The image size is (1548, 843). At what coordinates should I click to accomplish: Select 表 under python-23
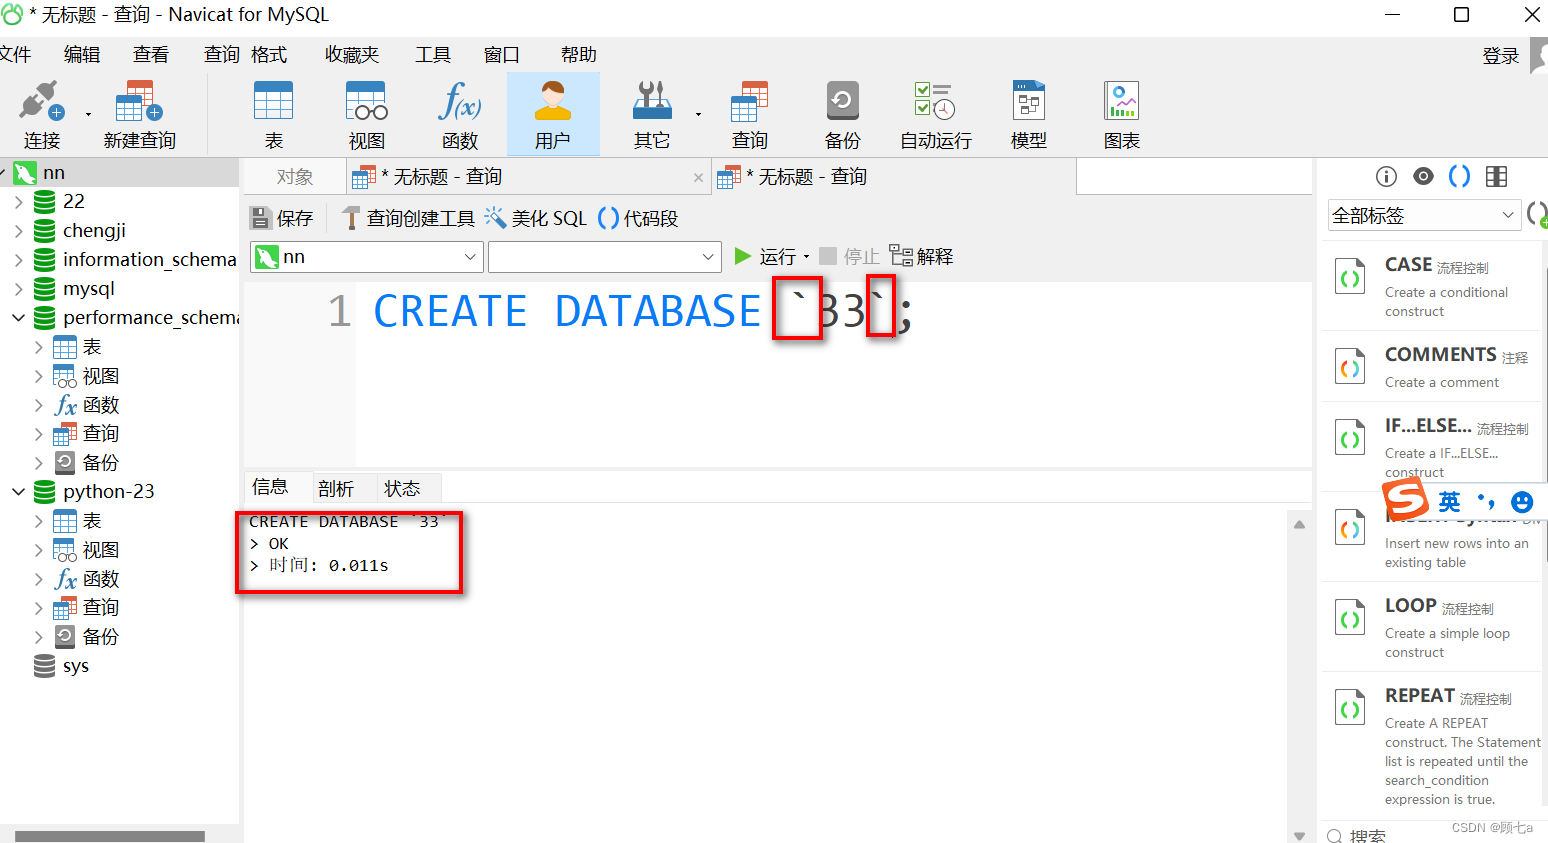[x=92, y=521]
